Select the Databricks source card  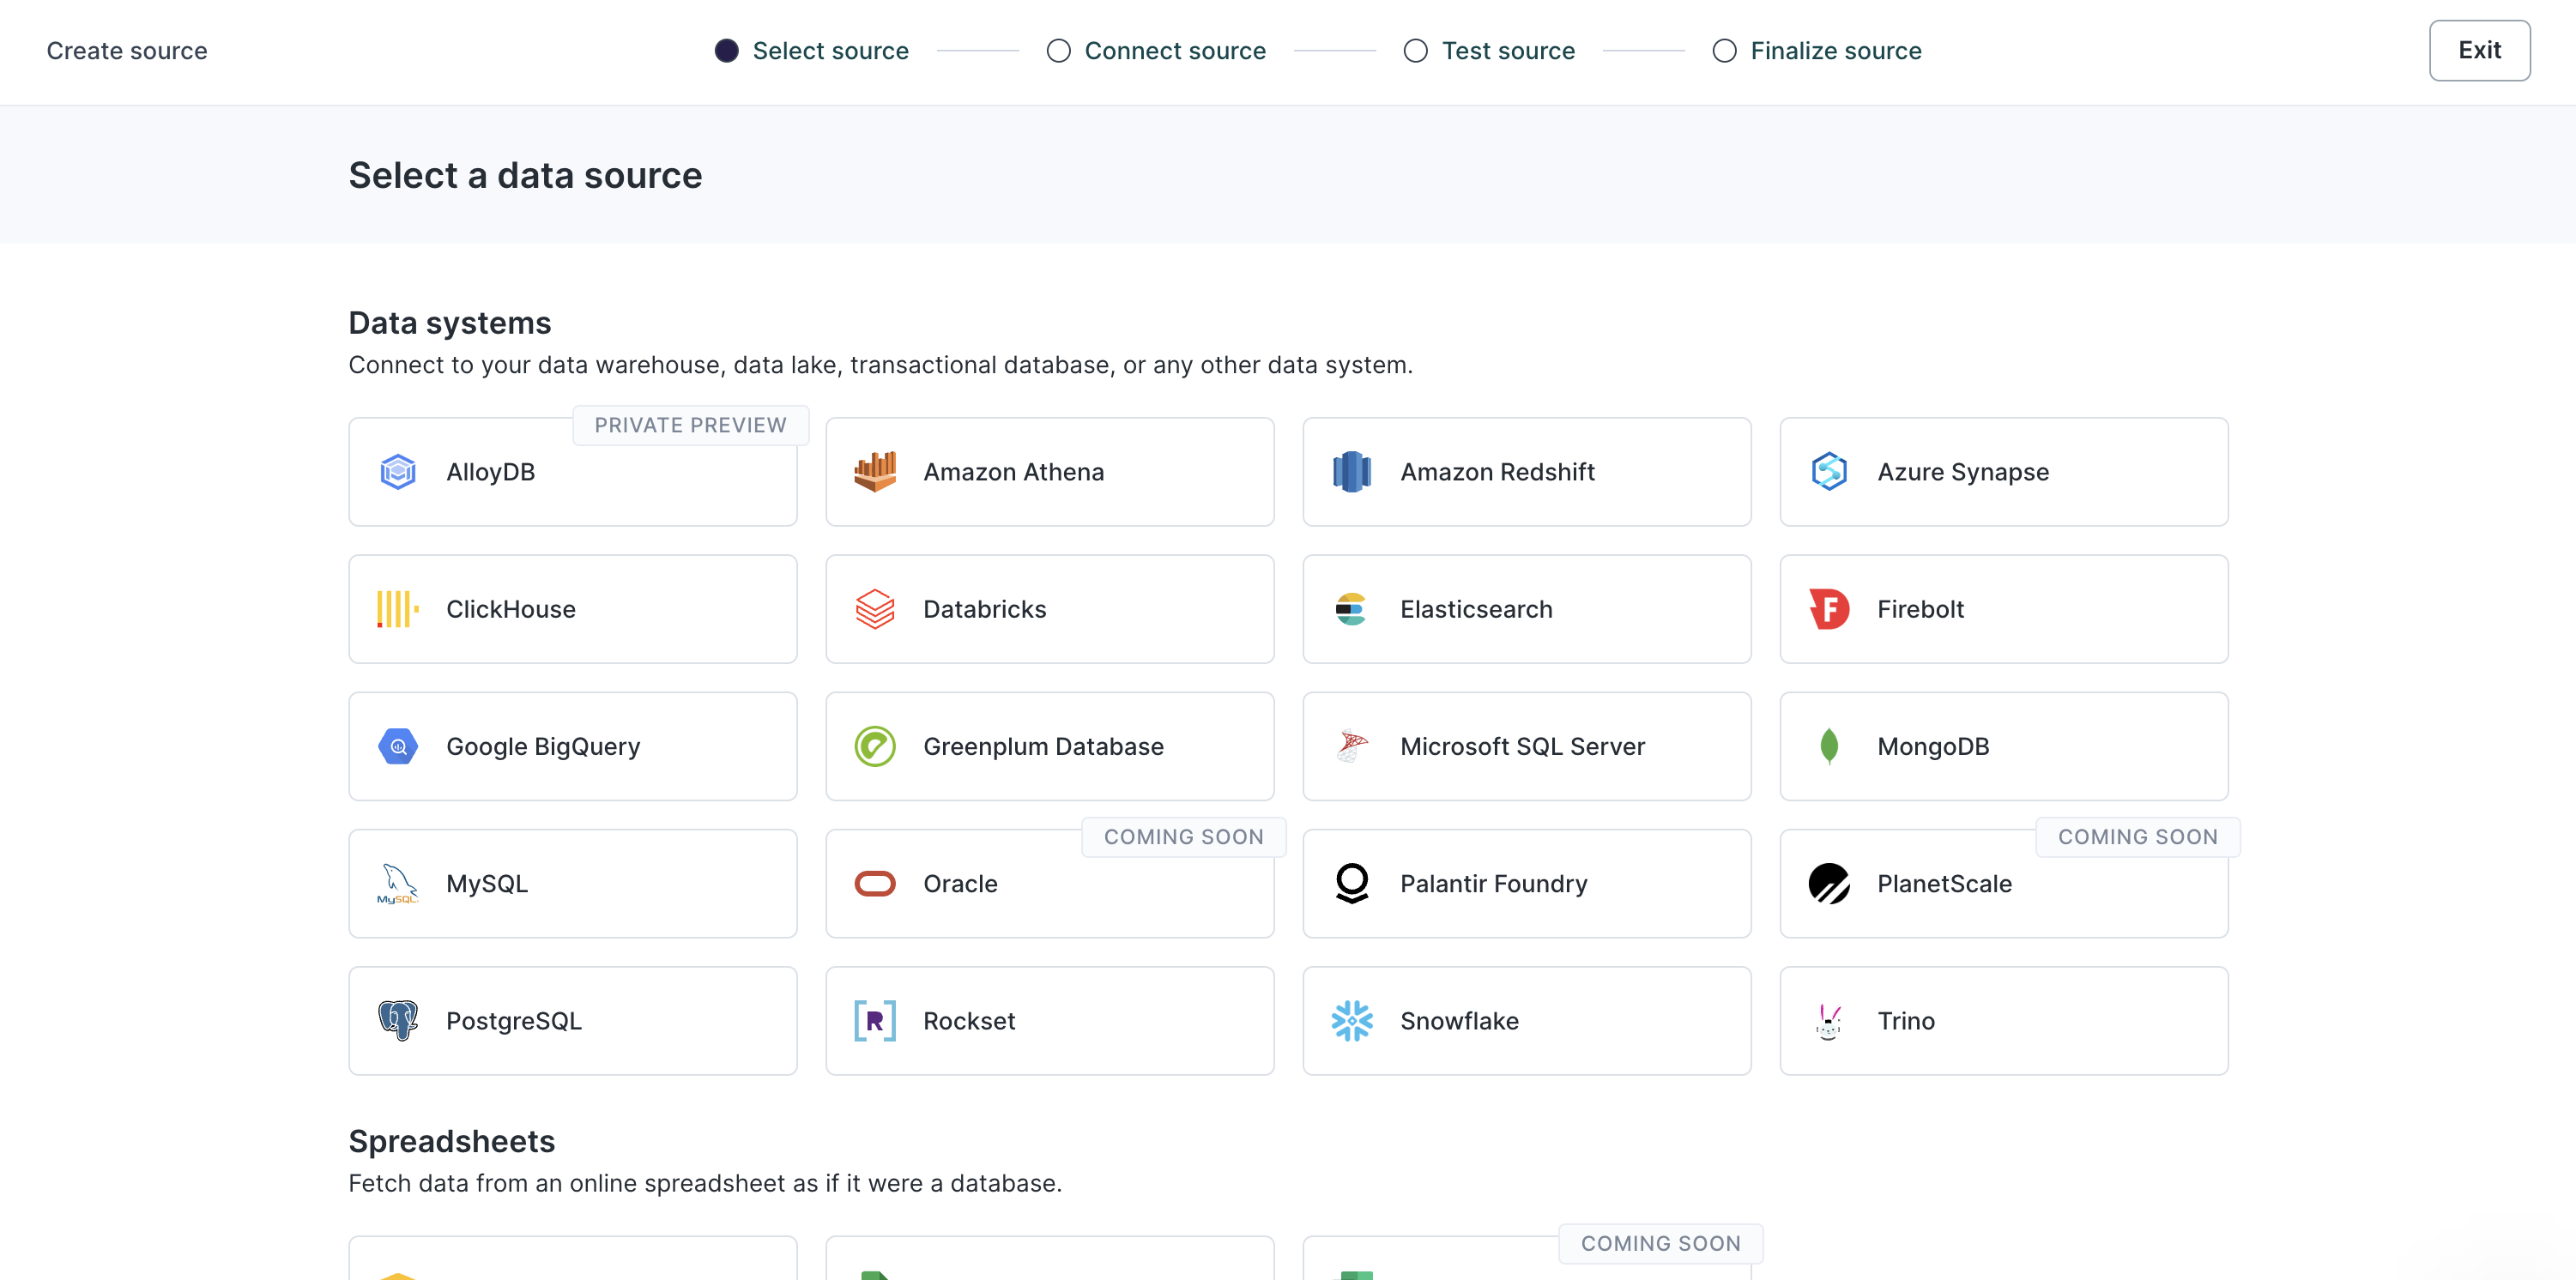point(1050,609)
